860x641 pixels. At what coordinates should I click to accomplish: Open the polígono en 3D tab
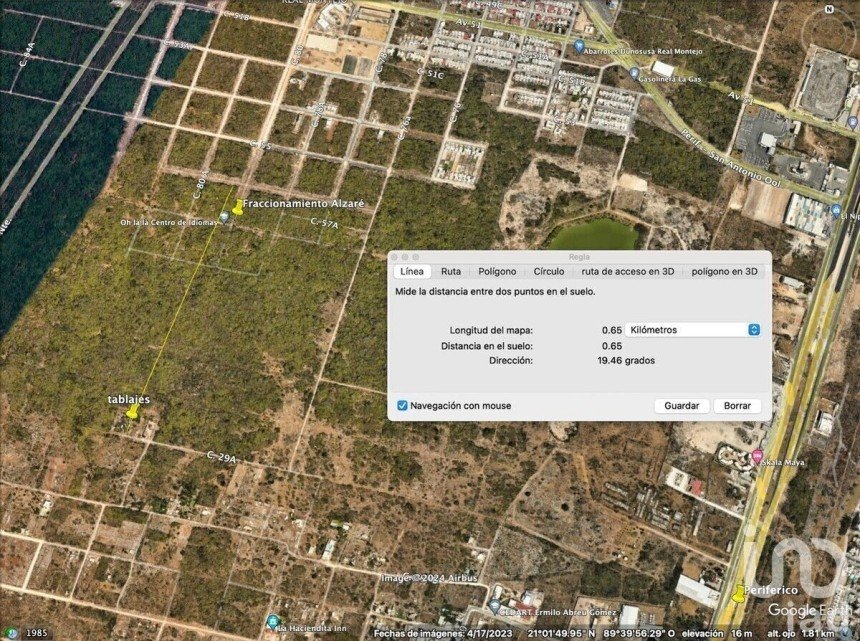pyautogui.click(x=724, y=271)
